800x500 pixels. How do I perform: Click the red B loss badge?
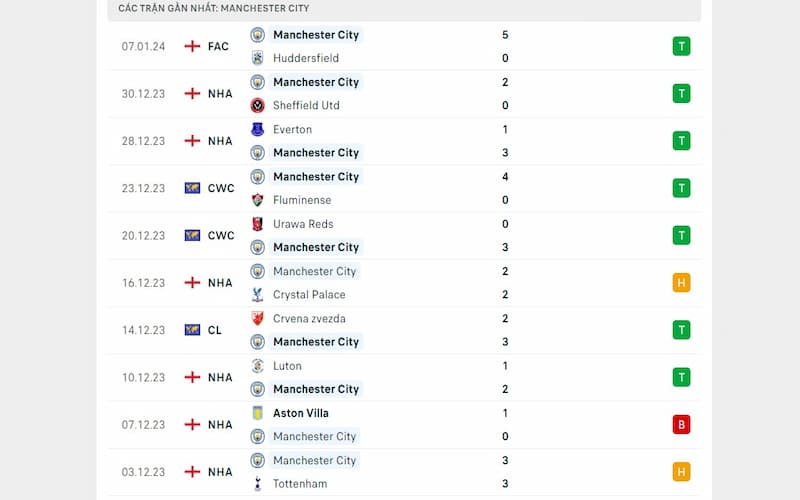click(x=681, y=424)
